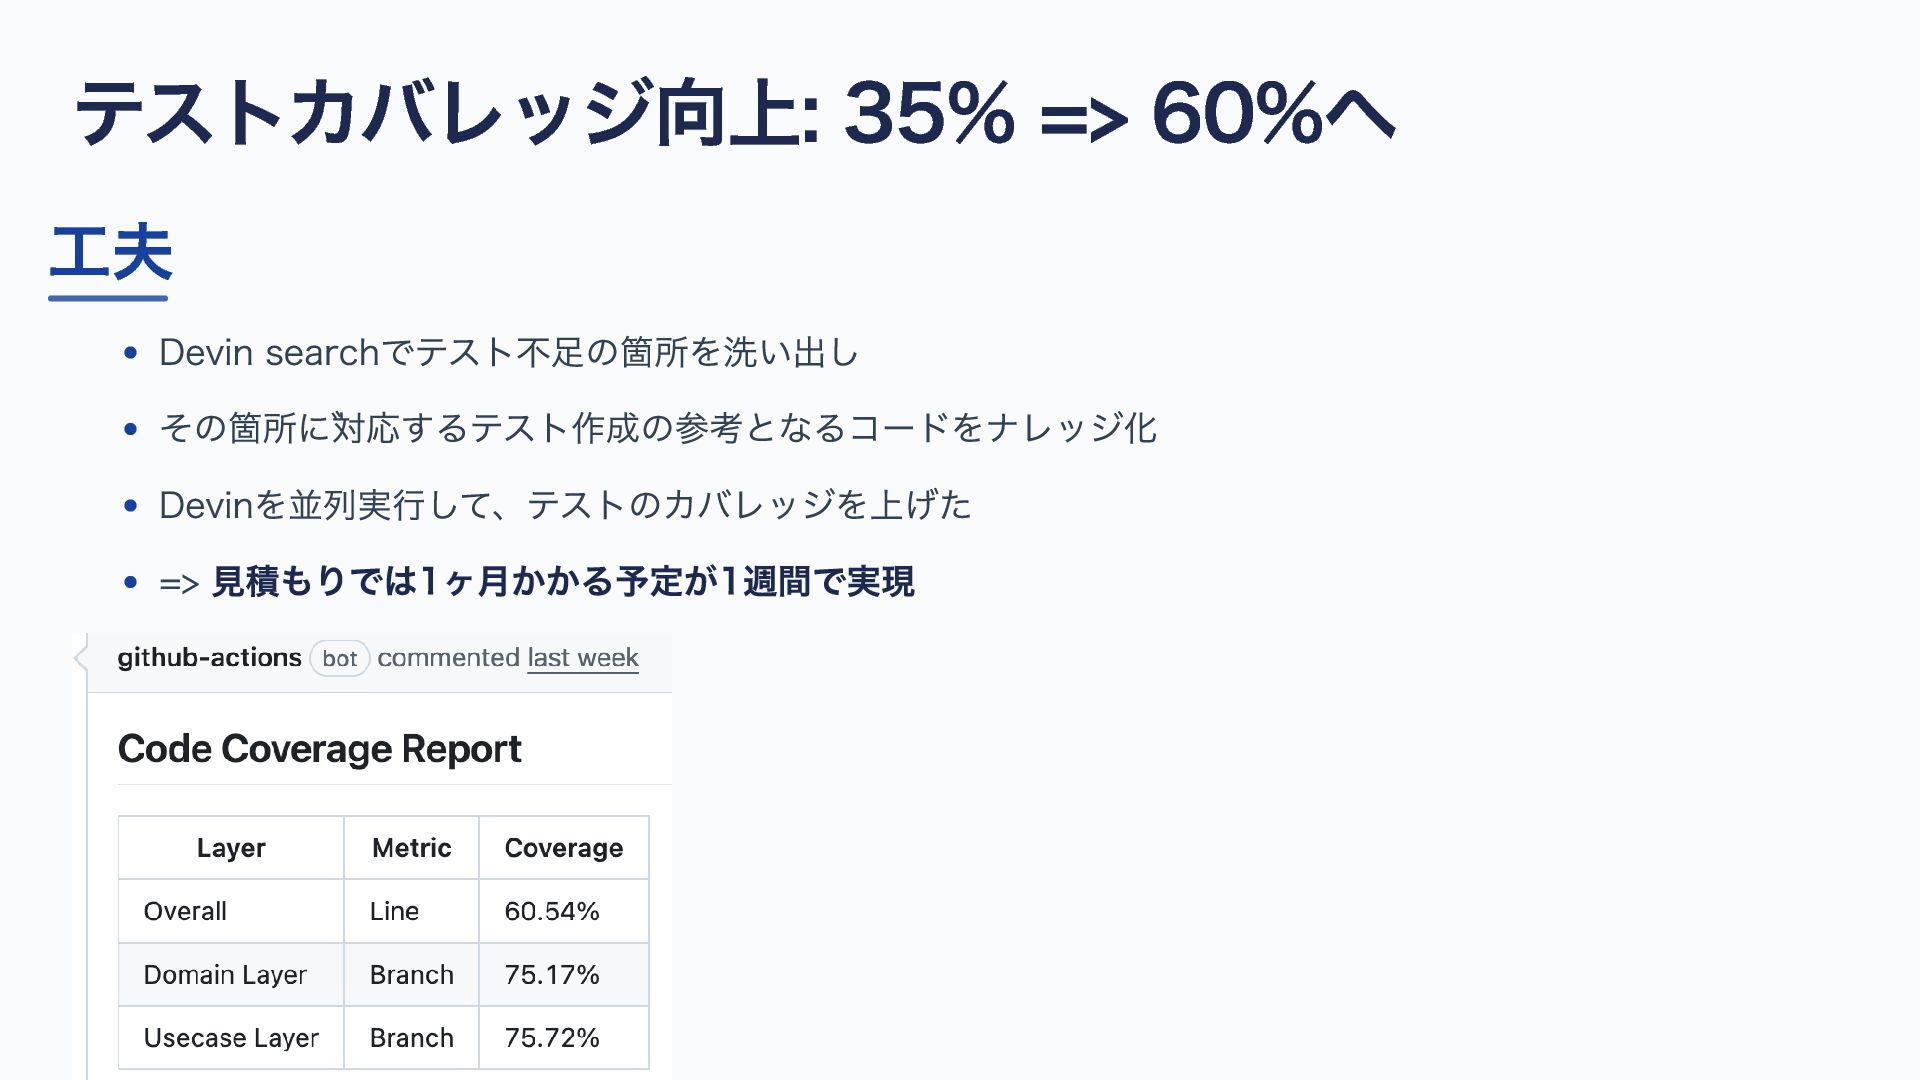
Task: Click the 75.17% coverage cell
Action: tap(564, 975)
